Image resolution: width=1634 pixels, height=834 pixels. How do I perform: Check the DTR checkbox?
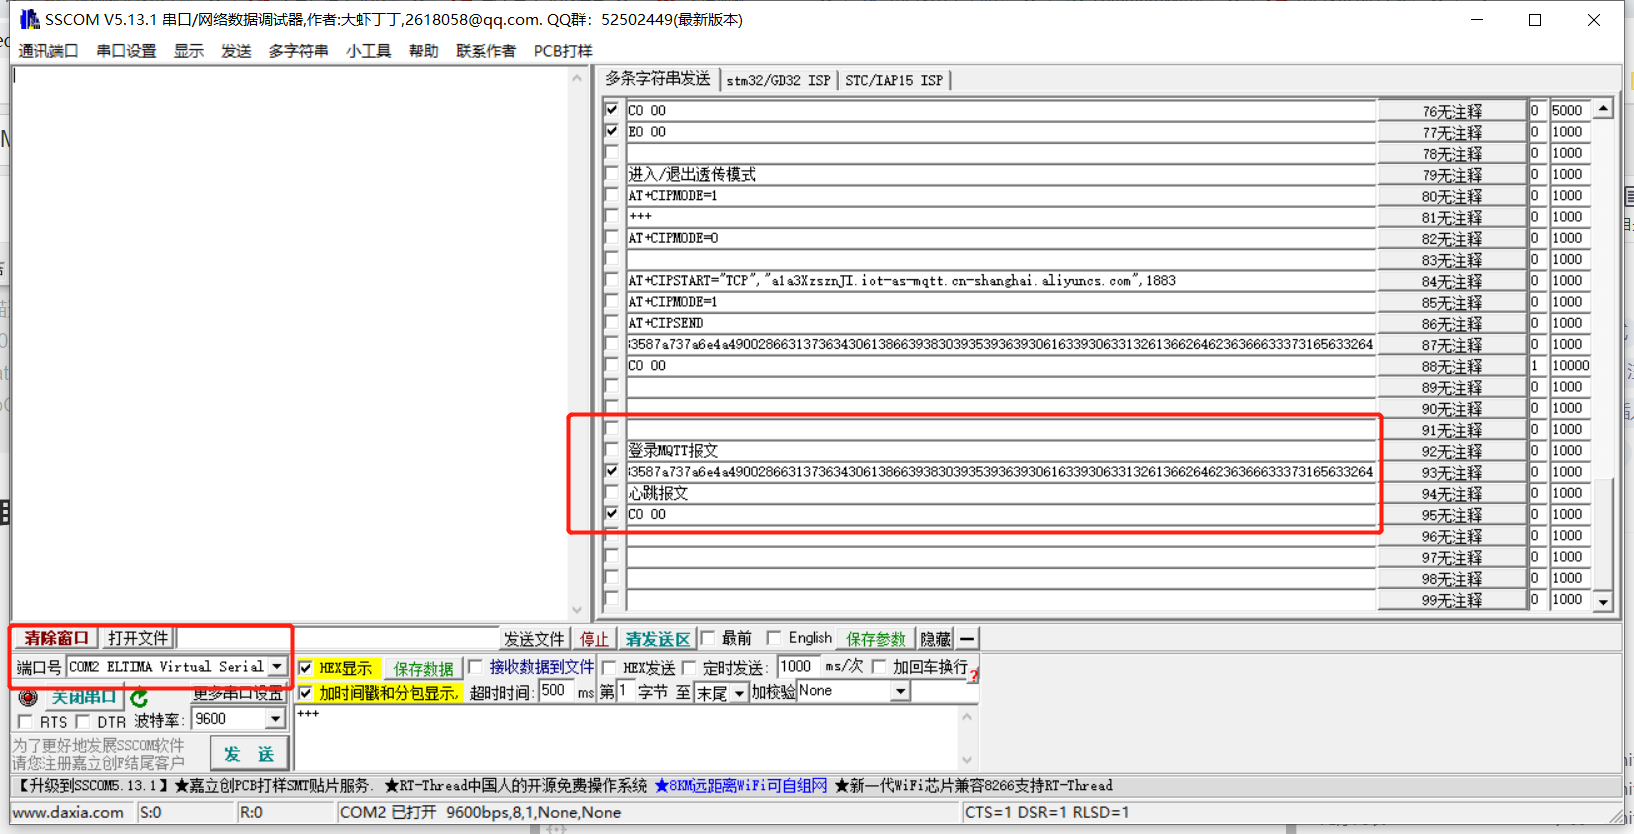(83, 722)
